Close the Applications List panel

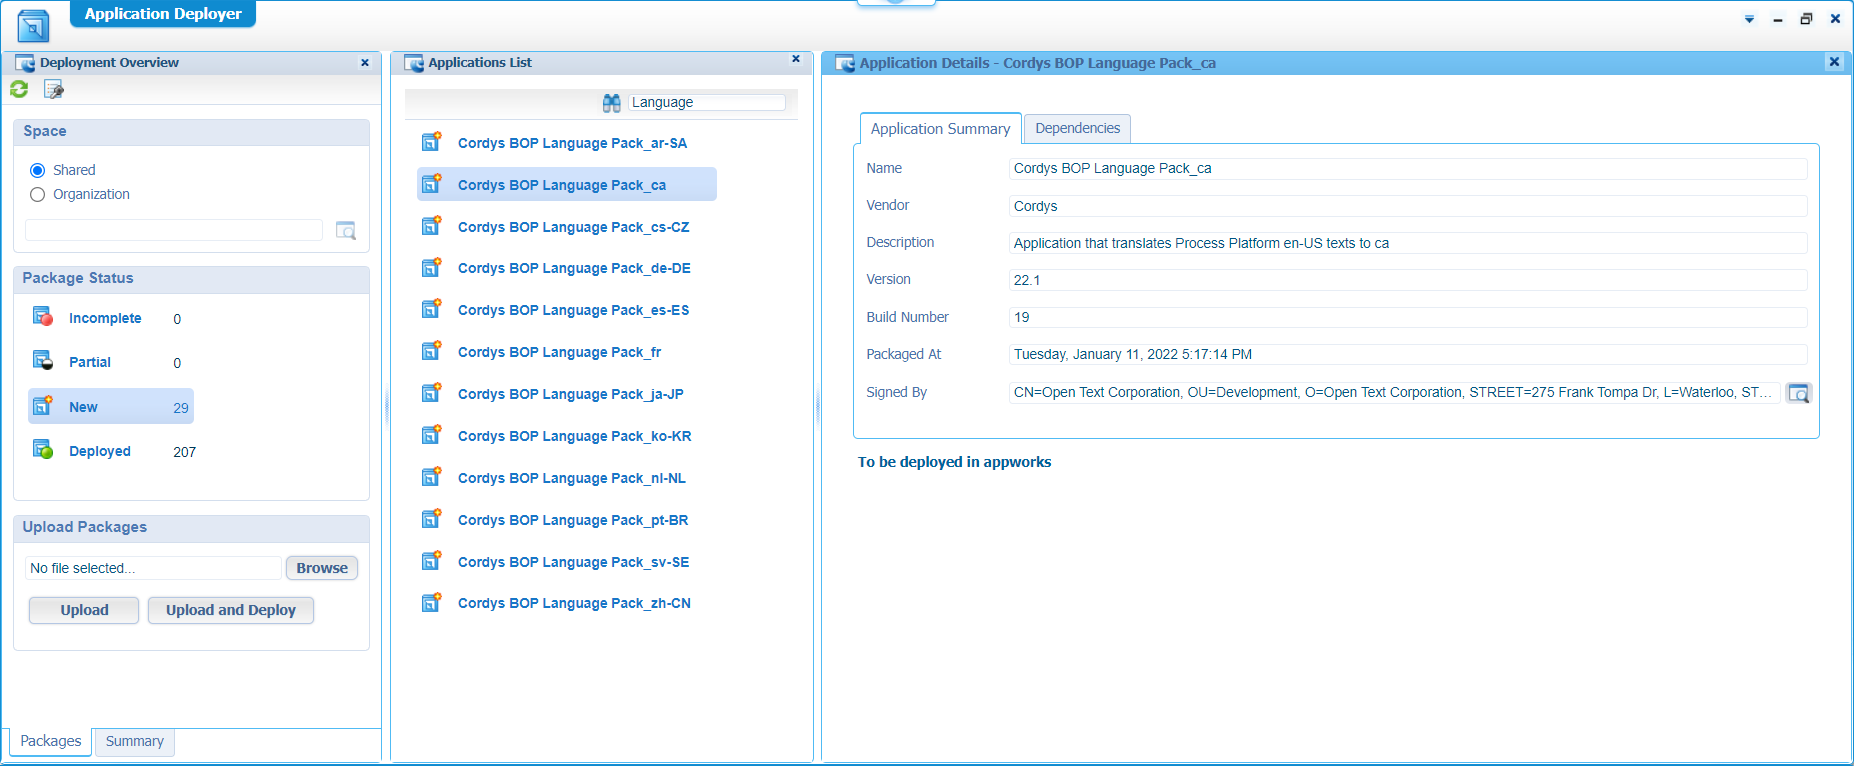(x=796, y=59)
